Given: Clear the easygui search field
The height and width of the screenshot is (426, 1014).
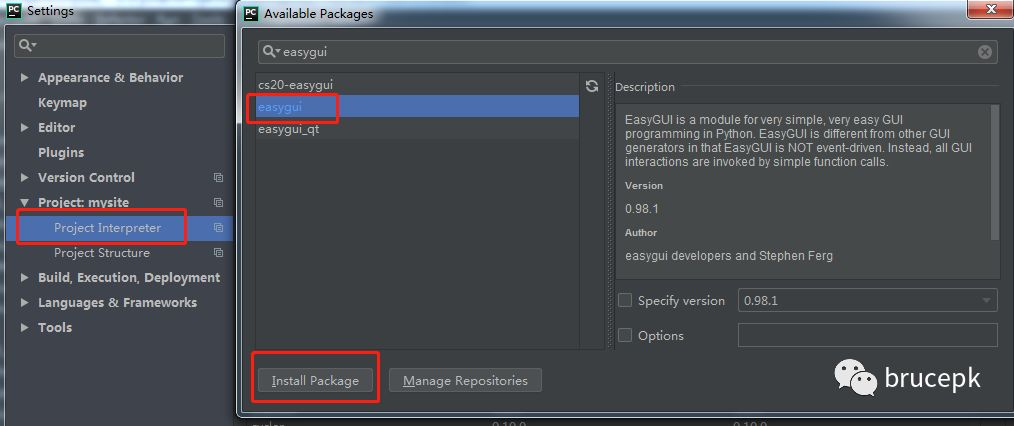Looking at the screenshot, I should [985, 52].
